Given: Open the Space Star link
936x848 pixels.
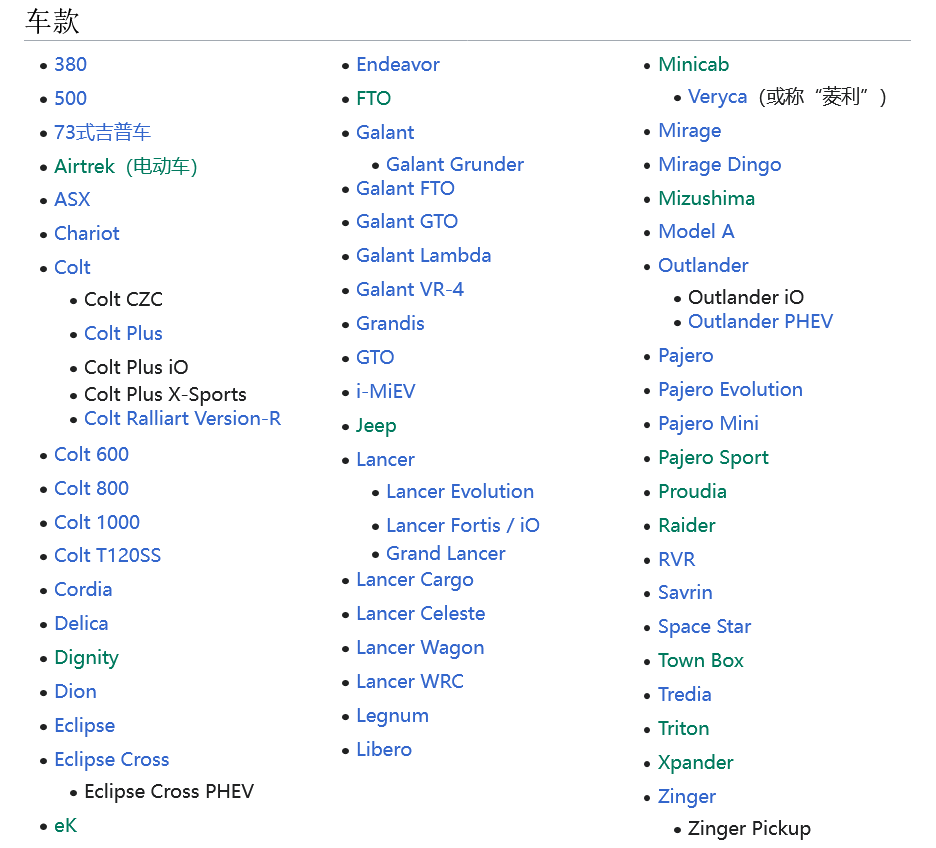Looking at the screenshot, I should pos(704,627).
